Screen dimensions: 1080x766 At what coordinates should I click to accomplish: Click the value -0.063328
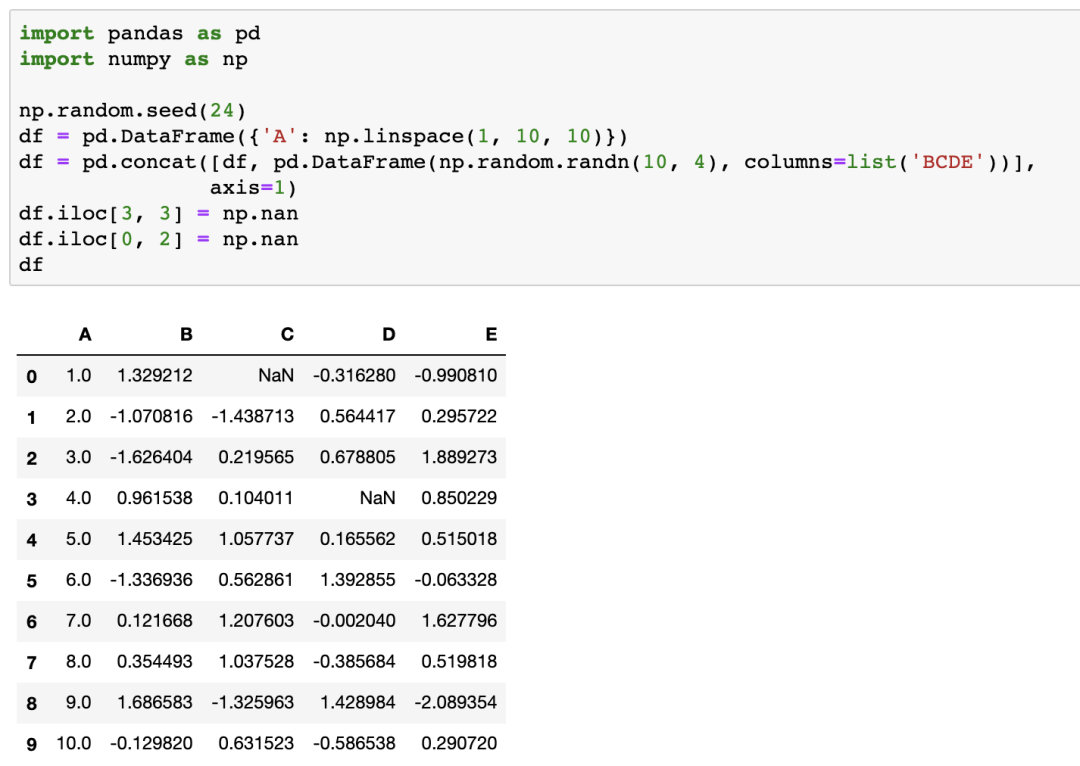pyautogui.click(x=455, y=579)
